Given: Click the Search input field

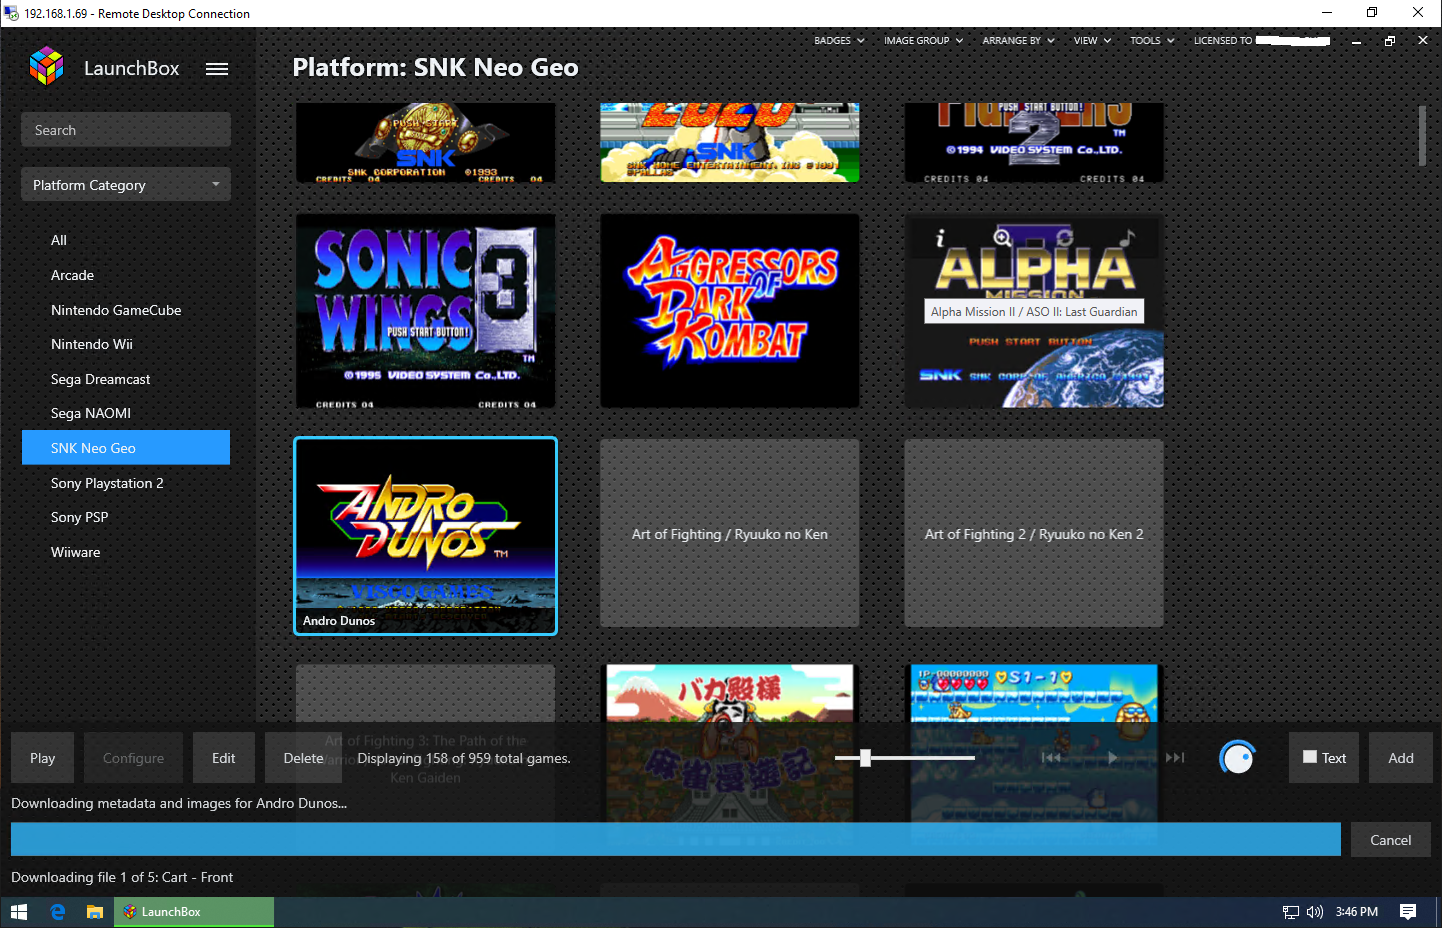Looking at the screenshot, I should coord(126,130).
